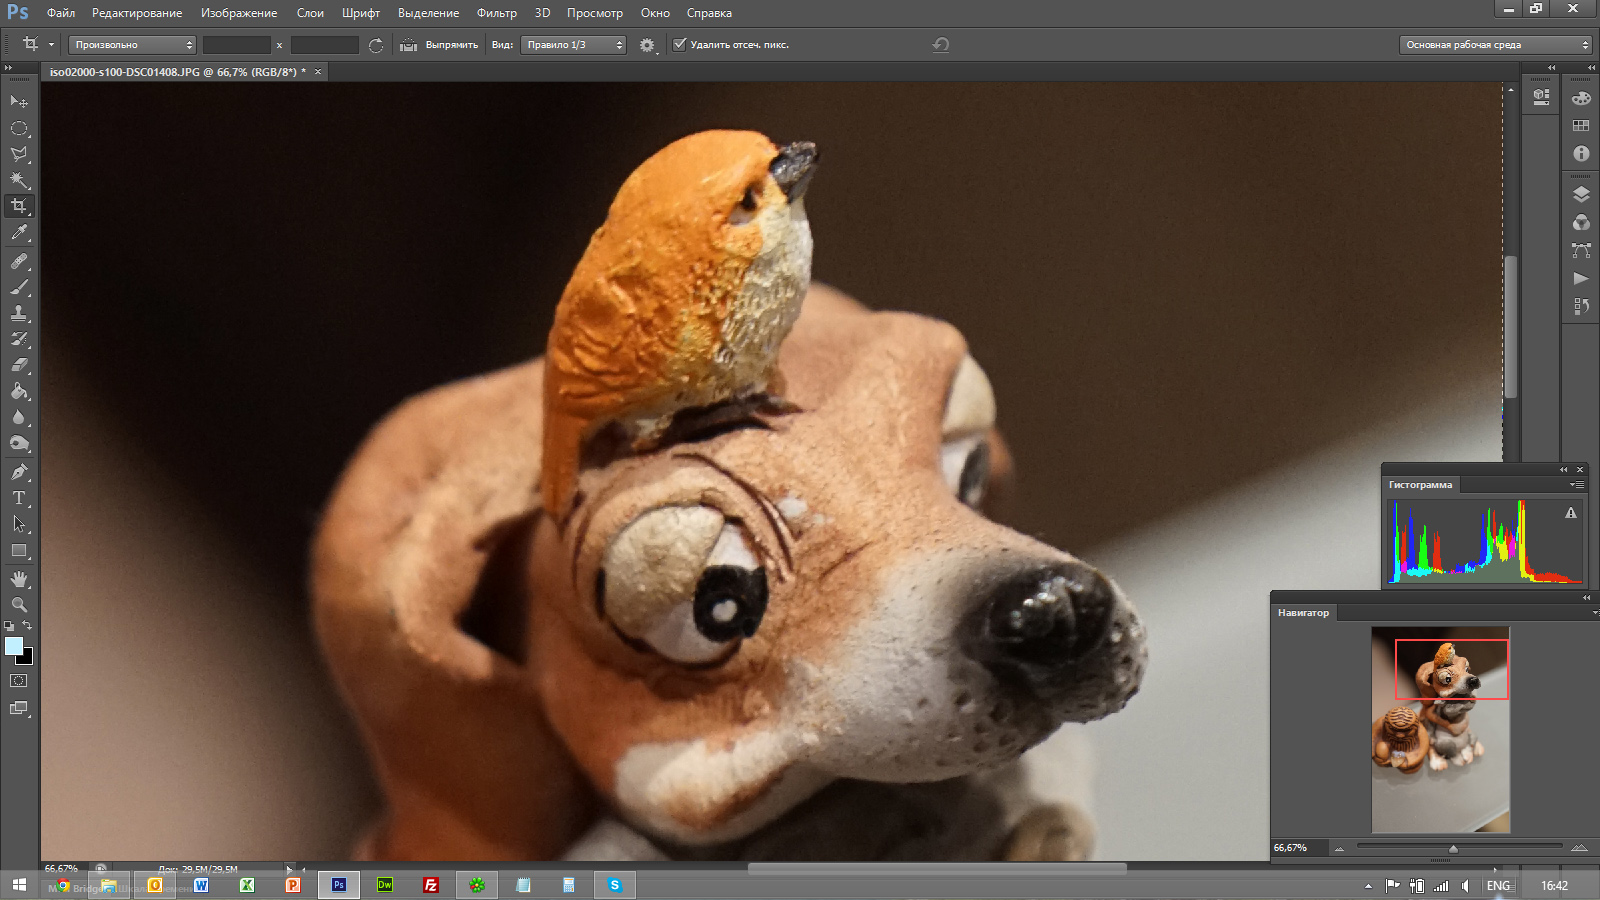The image size is (1600, 900).
Task: Select the Magic Wand tool
Action: 19,180
